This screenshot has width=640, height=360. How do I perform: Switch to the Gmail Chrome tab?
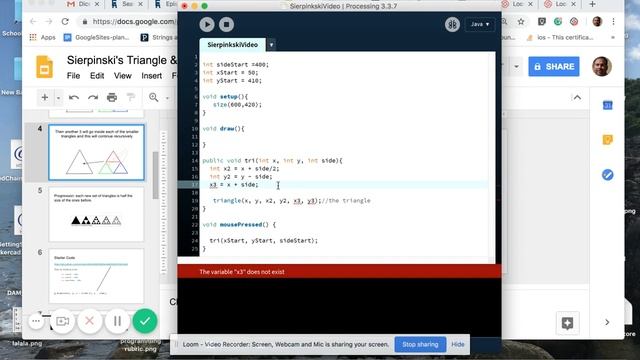coord(83,4)
